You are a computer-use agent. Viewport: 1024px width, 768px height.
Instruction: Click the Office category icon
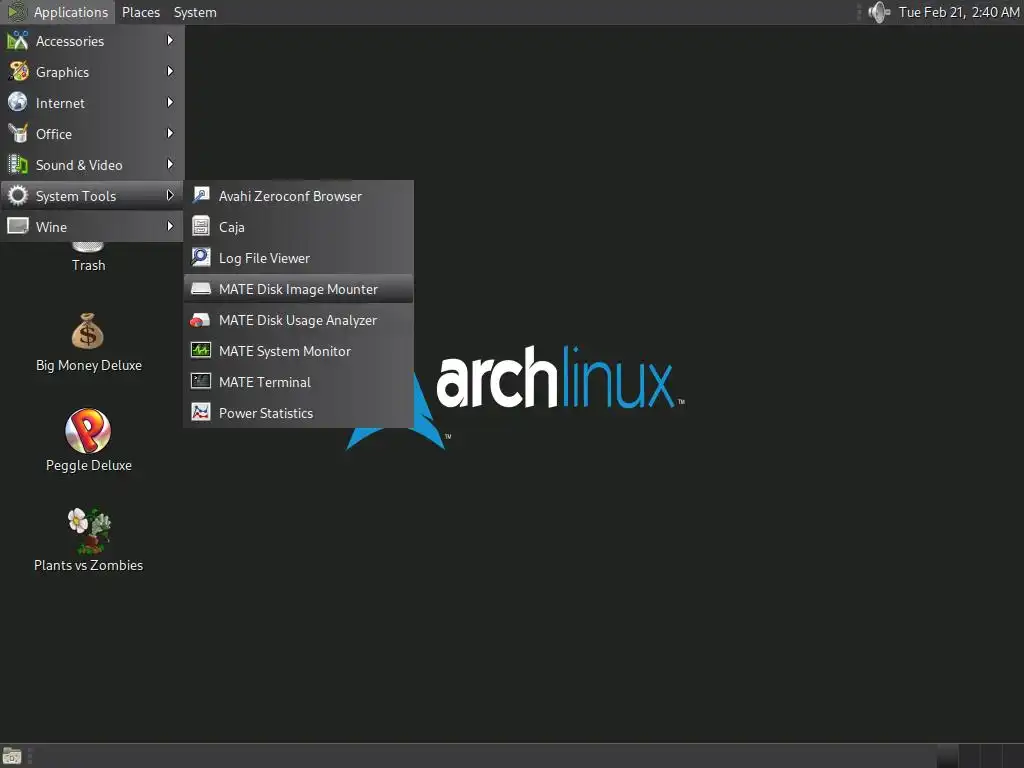(18, 133)
